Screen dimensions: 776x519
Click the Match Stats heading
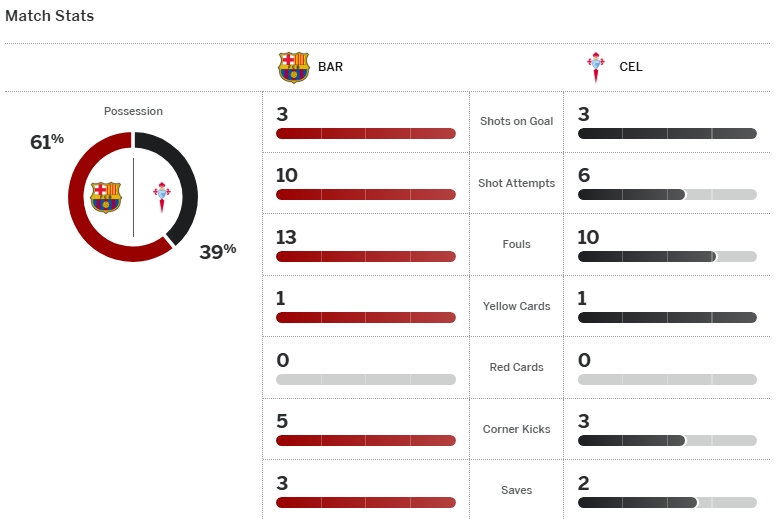[50, 16]
